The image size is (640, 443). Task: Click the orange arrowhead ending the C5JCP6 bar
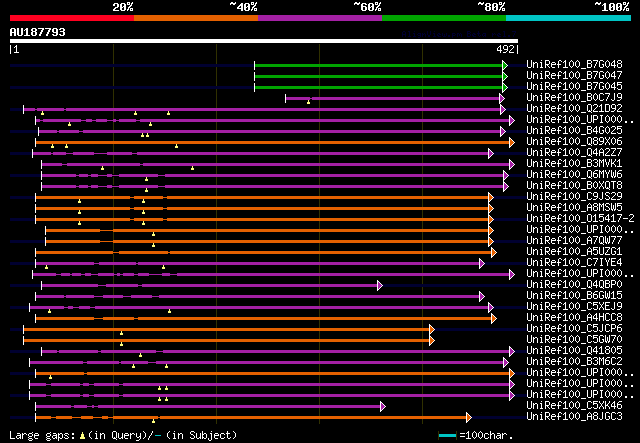click(432, 329)
